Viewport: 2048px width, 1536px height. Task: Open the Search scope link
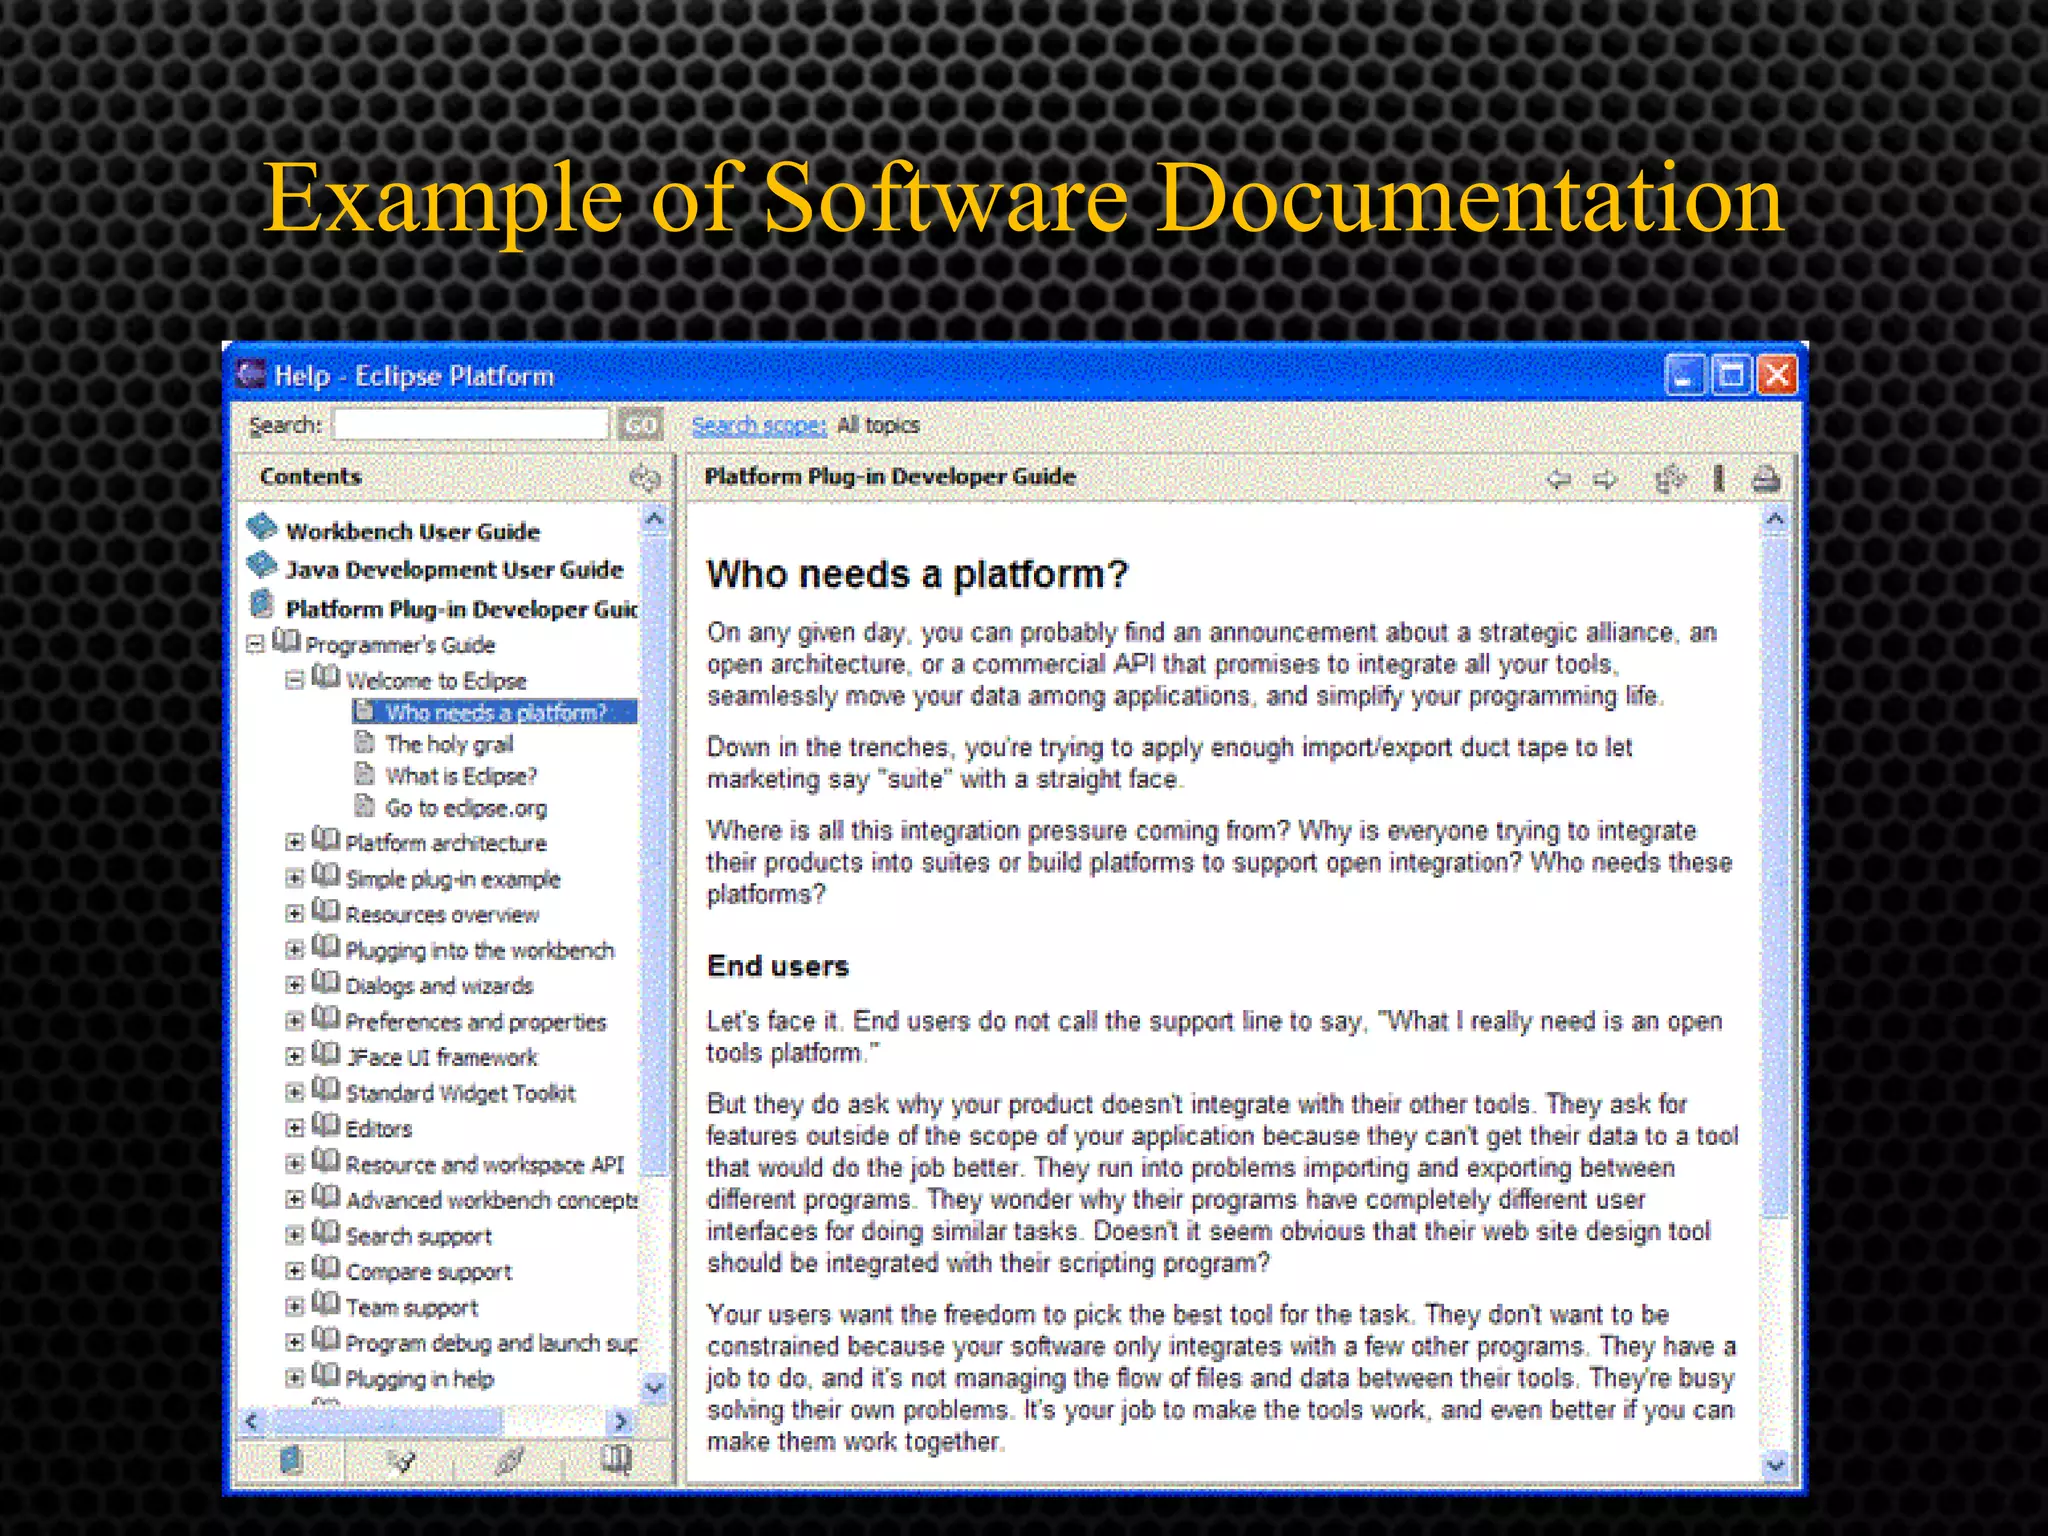coord(759,426)
